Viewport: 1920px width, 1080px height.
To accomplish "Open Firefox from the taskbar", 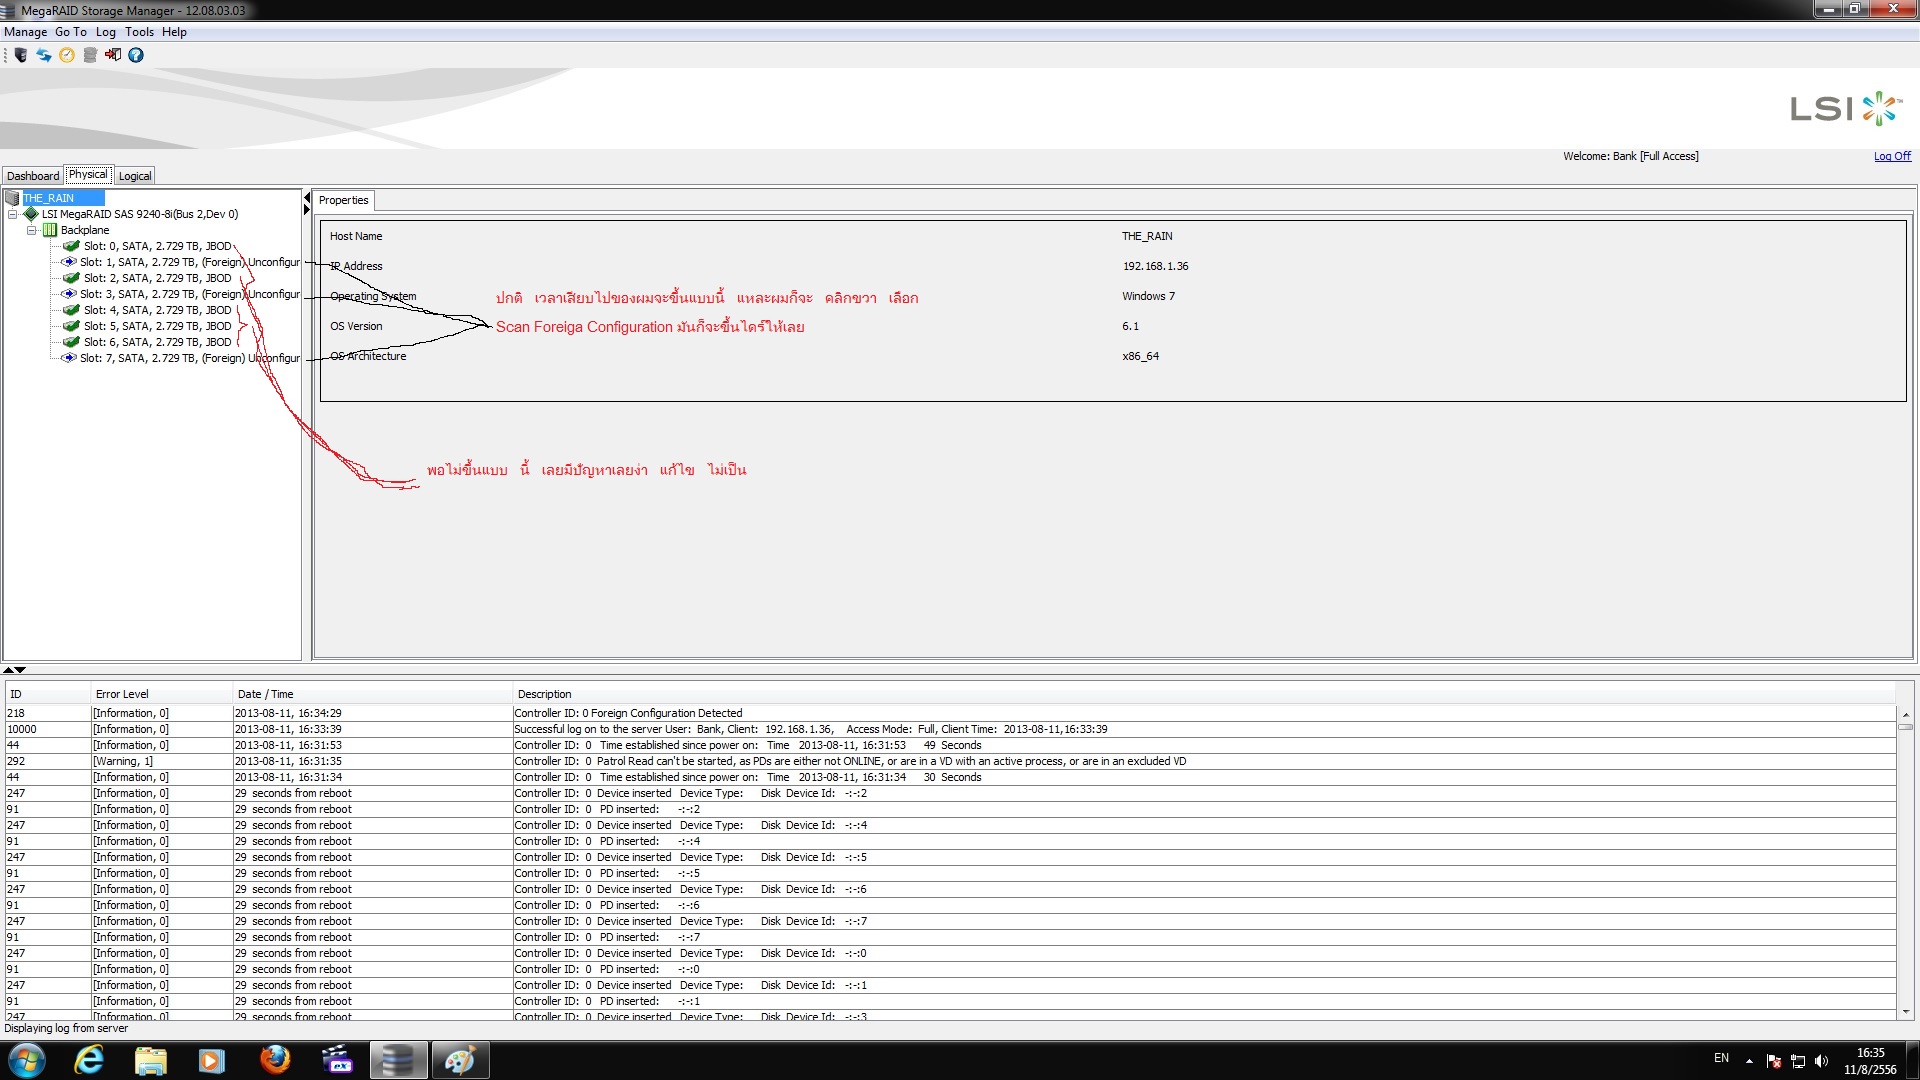I will tap(275, 1060).
